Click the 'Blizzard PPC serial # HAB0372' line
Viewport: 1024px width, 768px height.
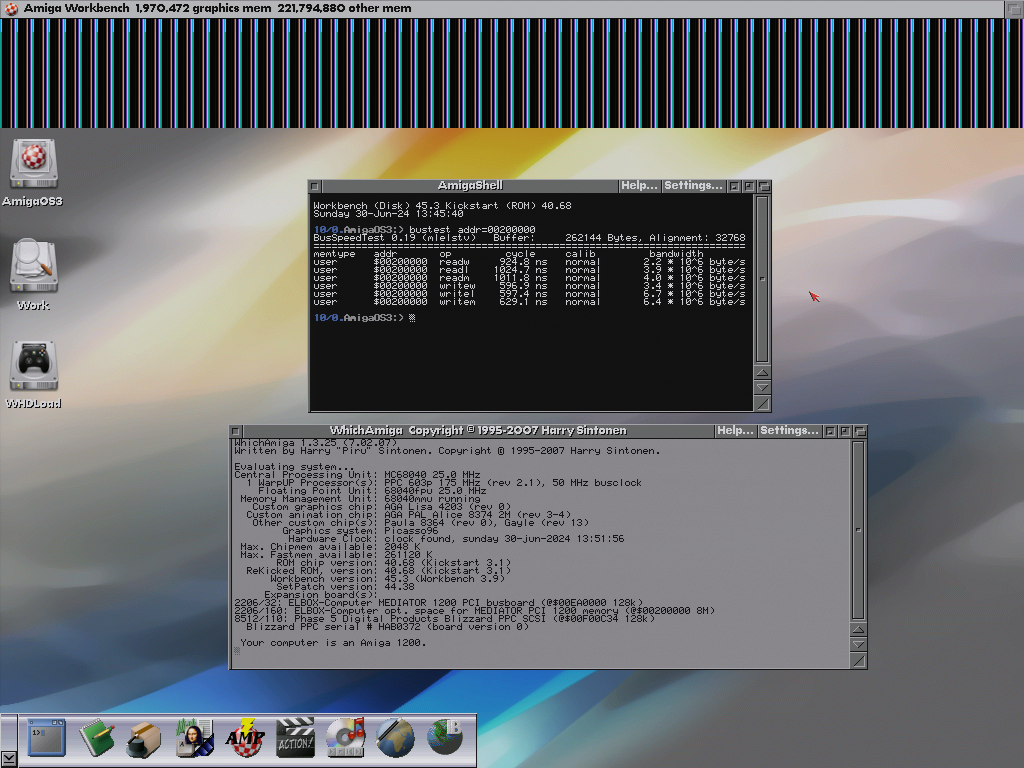[387, 627]
